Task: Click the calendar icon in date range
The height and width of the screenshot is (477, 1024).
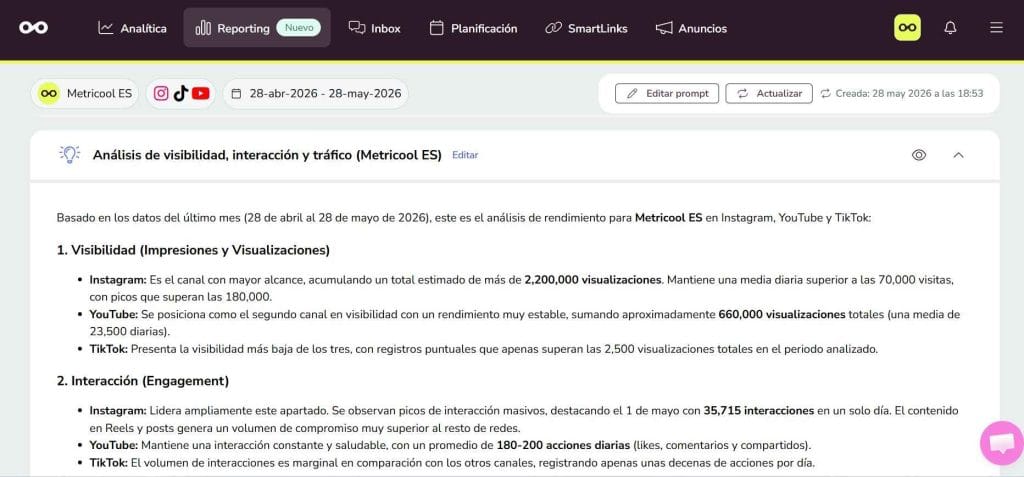Action: pos(236,93)
